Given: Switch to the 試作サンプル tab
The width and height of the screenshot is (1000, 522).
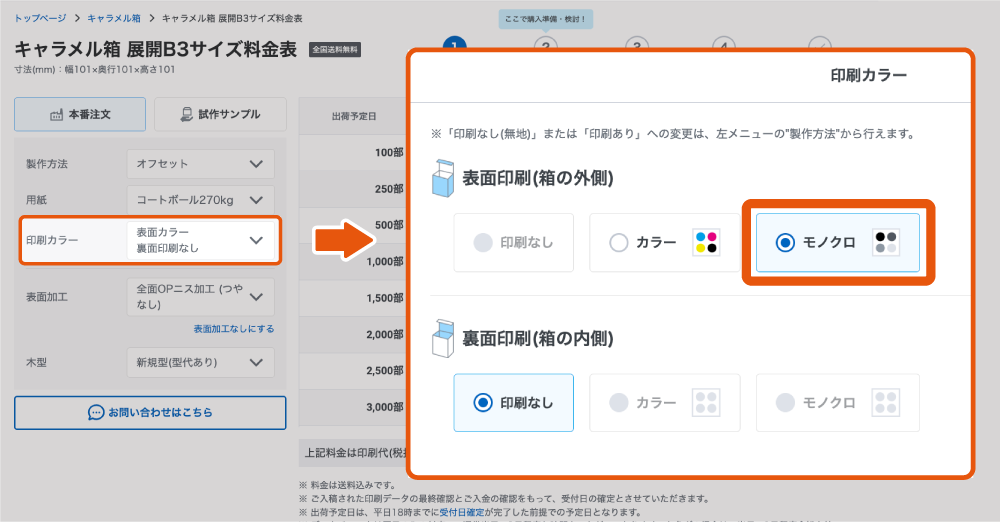Looking at the screenshot, I should [x=220, y=114].
